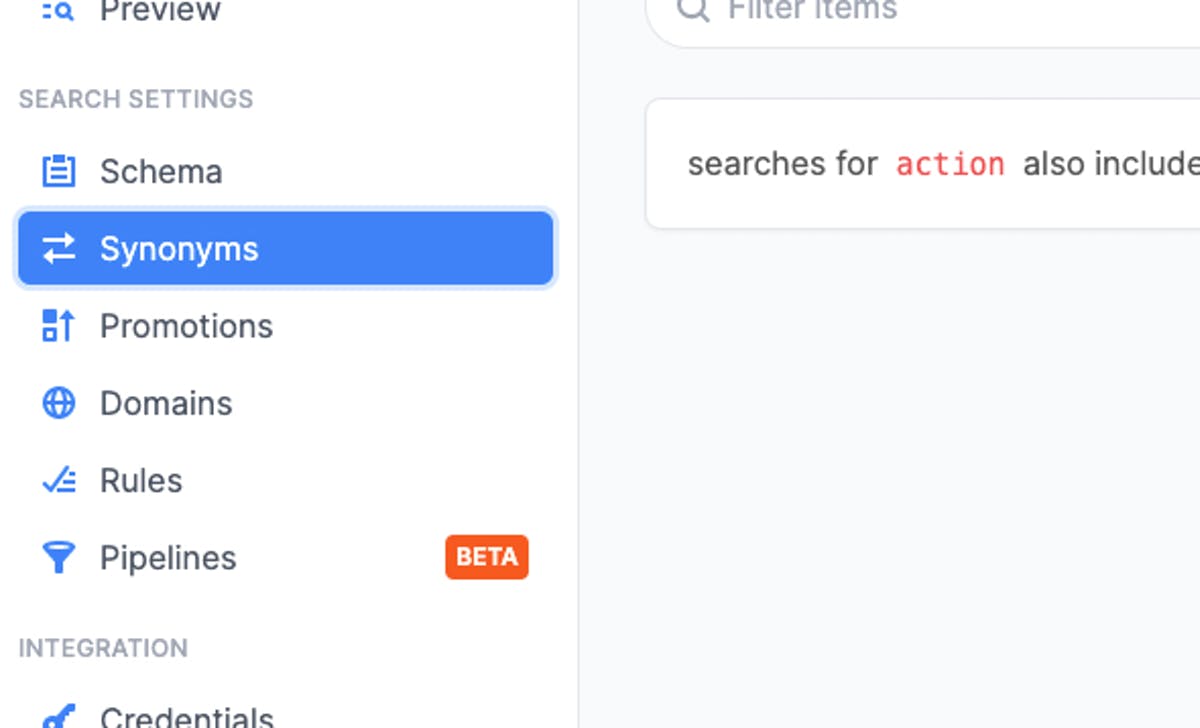Open the Domains section

coord(285,403)
